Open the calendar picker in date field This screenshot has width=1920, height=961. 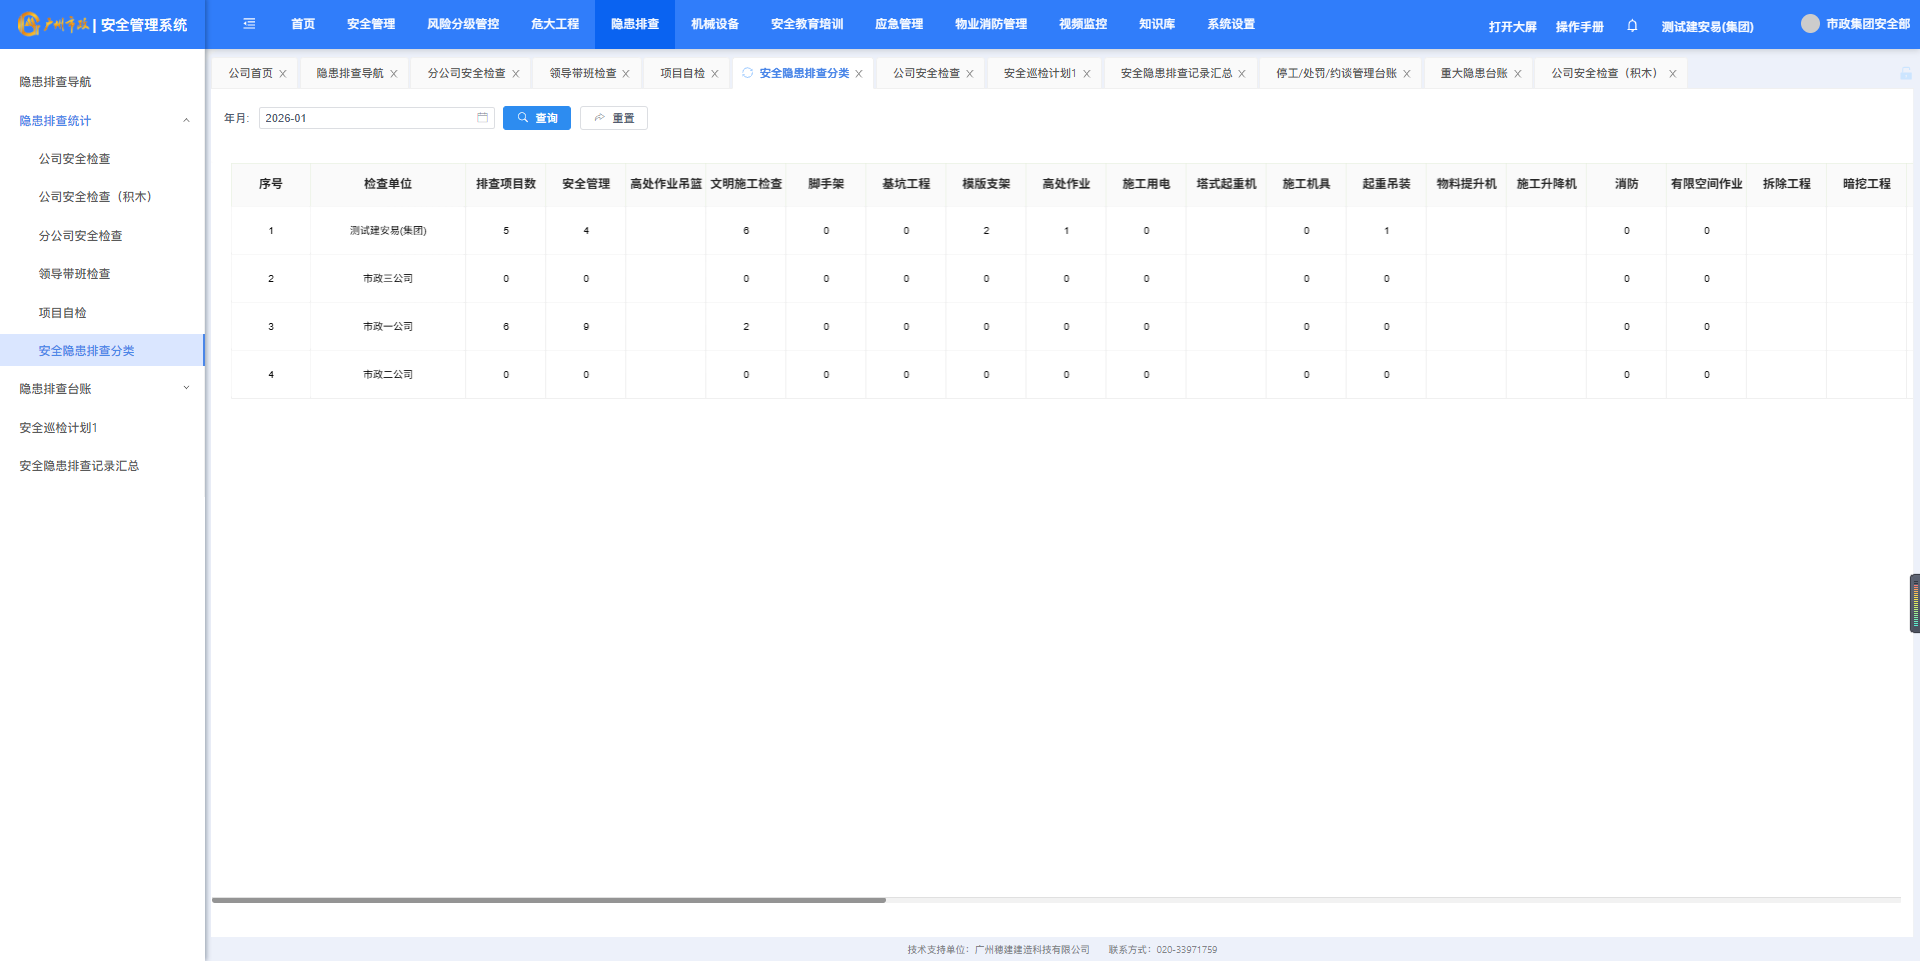coord(482,118)
